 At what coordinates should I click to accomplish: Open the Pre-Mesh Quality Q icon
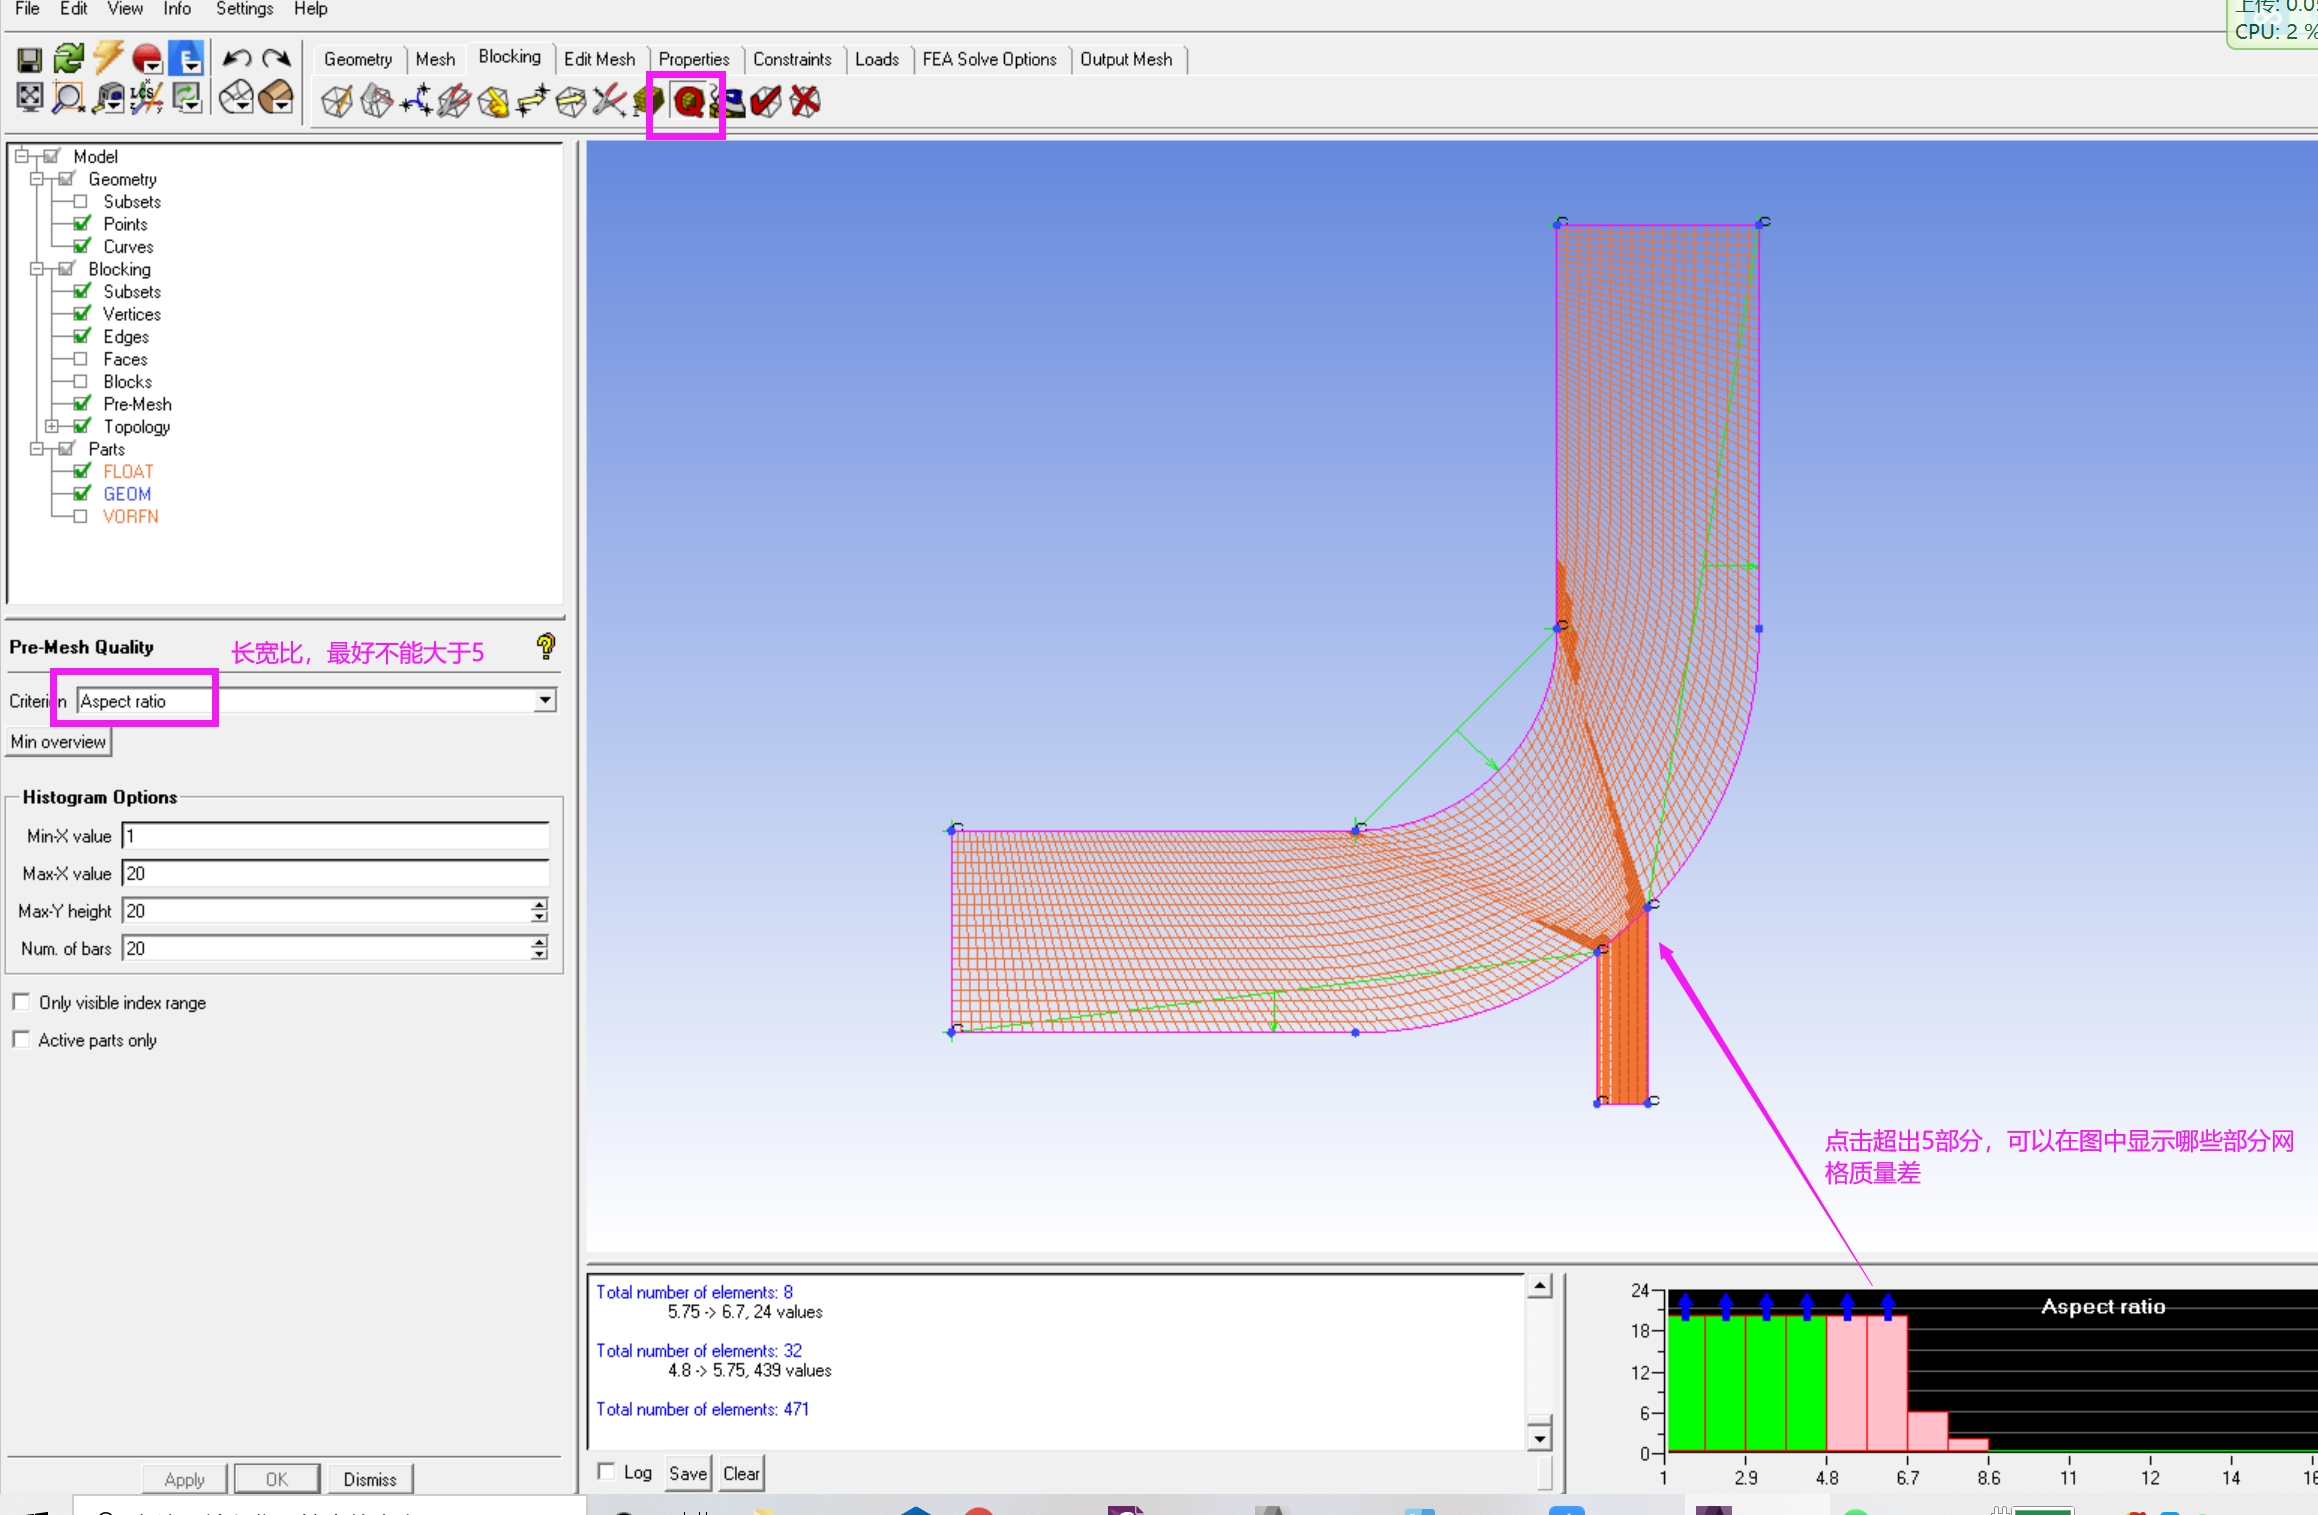click(688, 101)
